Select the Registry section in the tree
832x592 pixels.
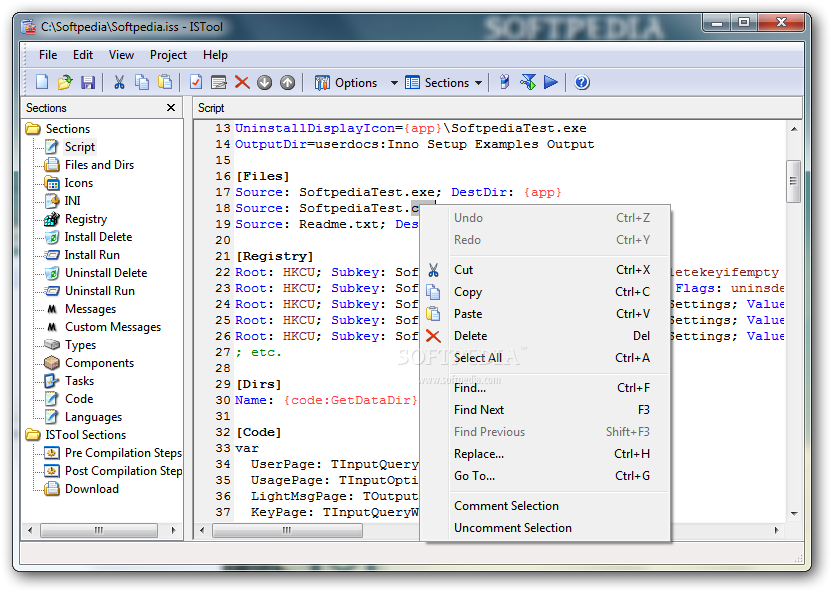[x=86, y=219]
